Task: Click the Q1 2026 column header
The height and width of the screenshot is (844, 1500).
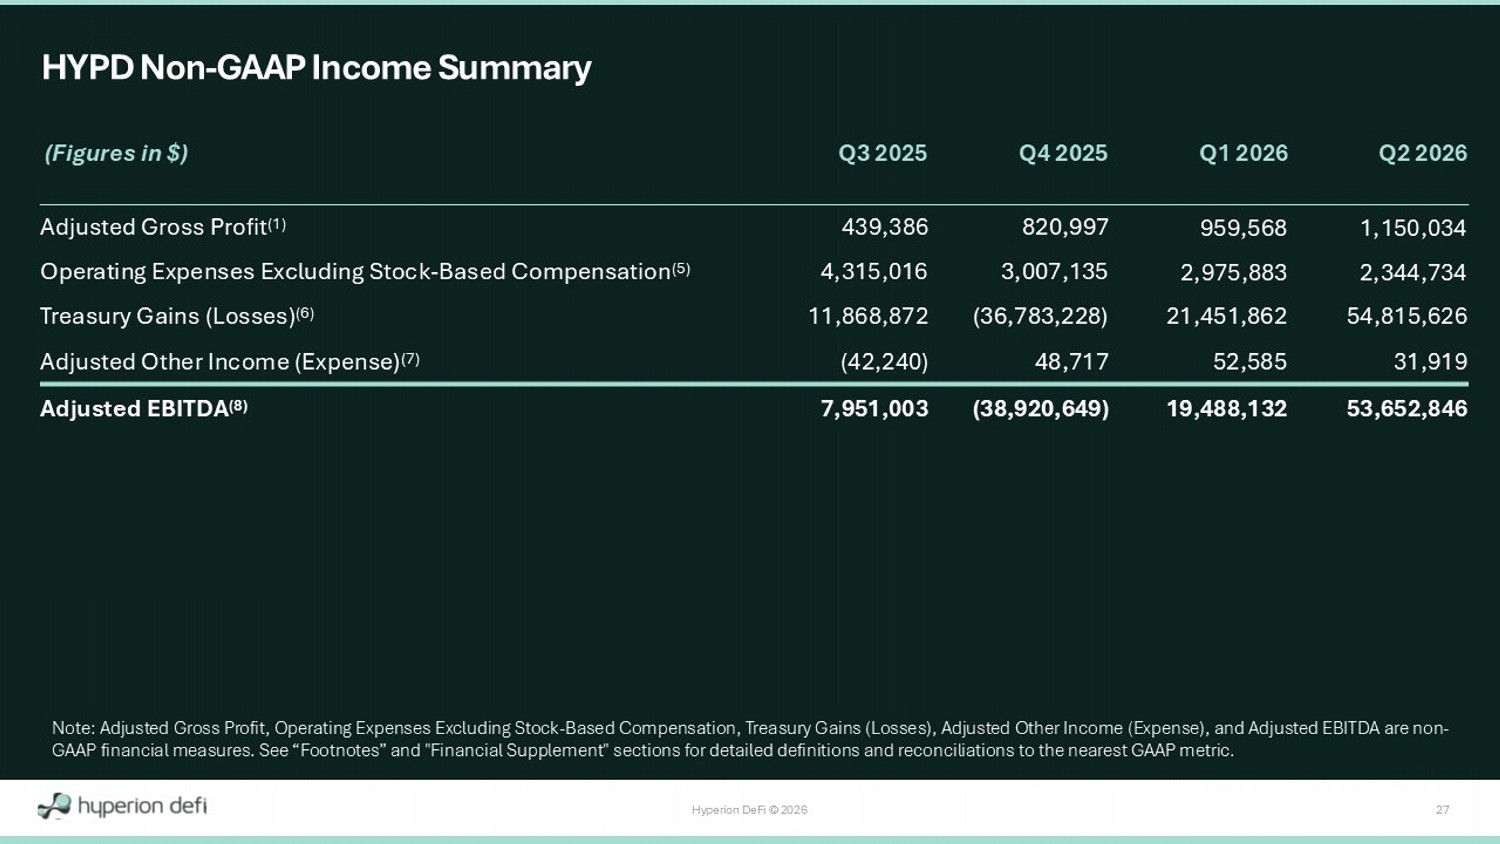Action: (x=1243, y=153)
